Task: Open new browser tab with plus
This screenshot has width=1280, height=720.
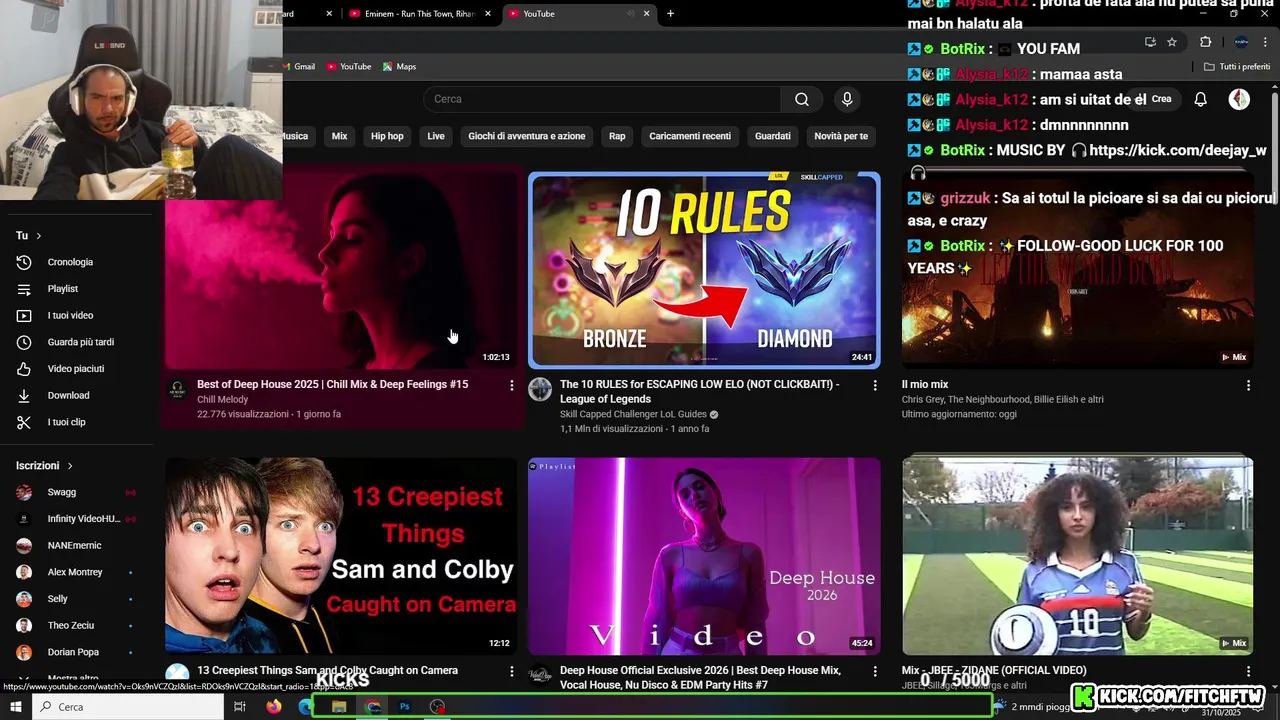Action: [670, 14]
